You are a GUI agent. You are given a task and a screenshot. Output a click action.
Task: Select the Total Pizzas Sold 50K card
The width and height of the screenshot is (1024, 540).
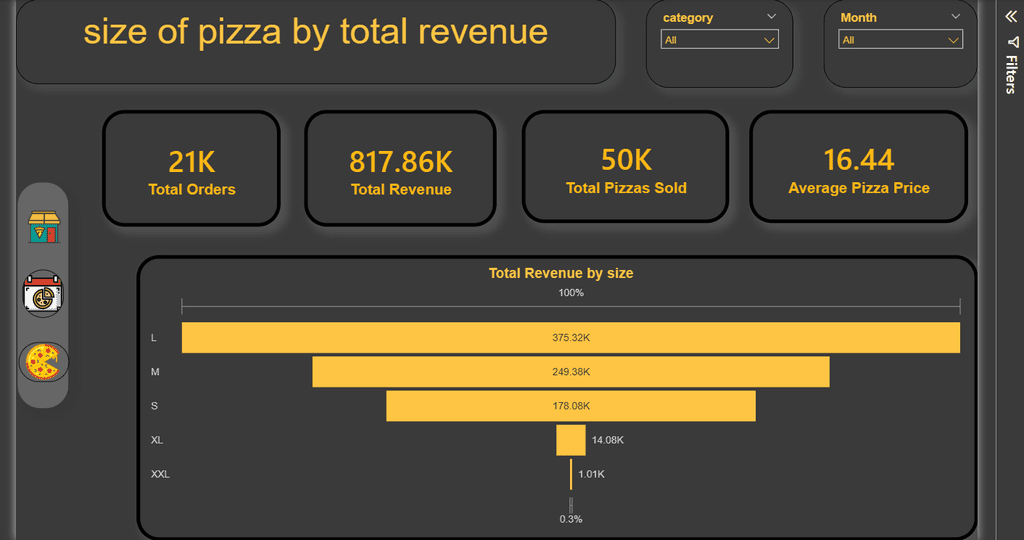[x=626, y=166]
